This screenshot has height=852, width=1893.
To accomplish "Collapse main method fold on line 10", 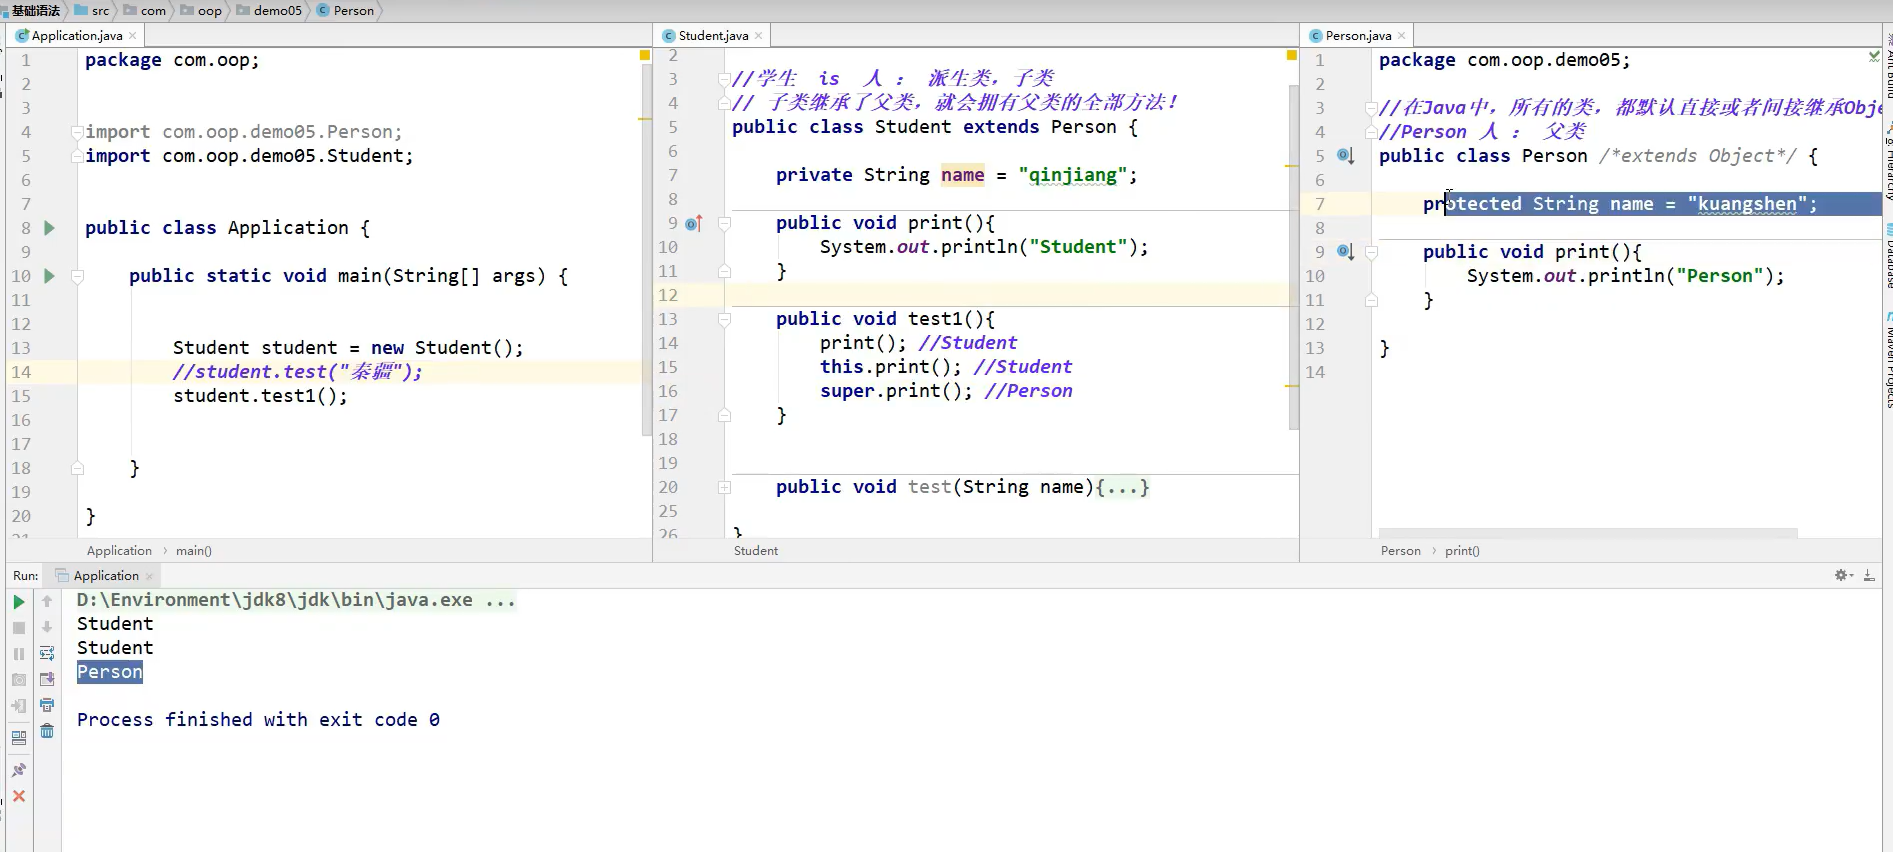I will click(x=77, y=276).
